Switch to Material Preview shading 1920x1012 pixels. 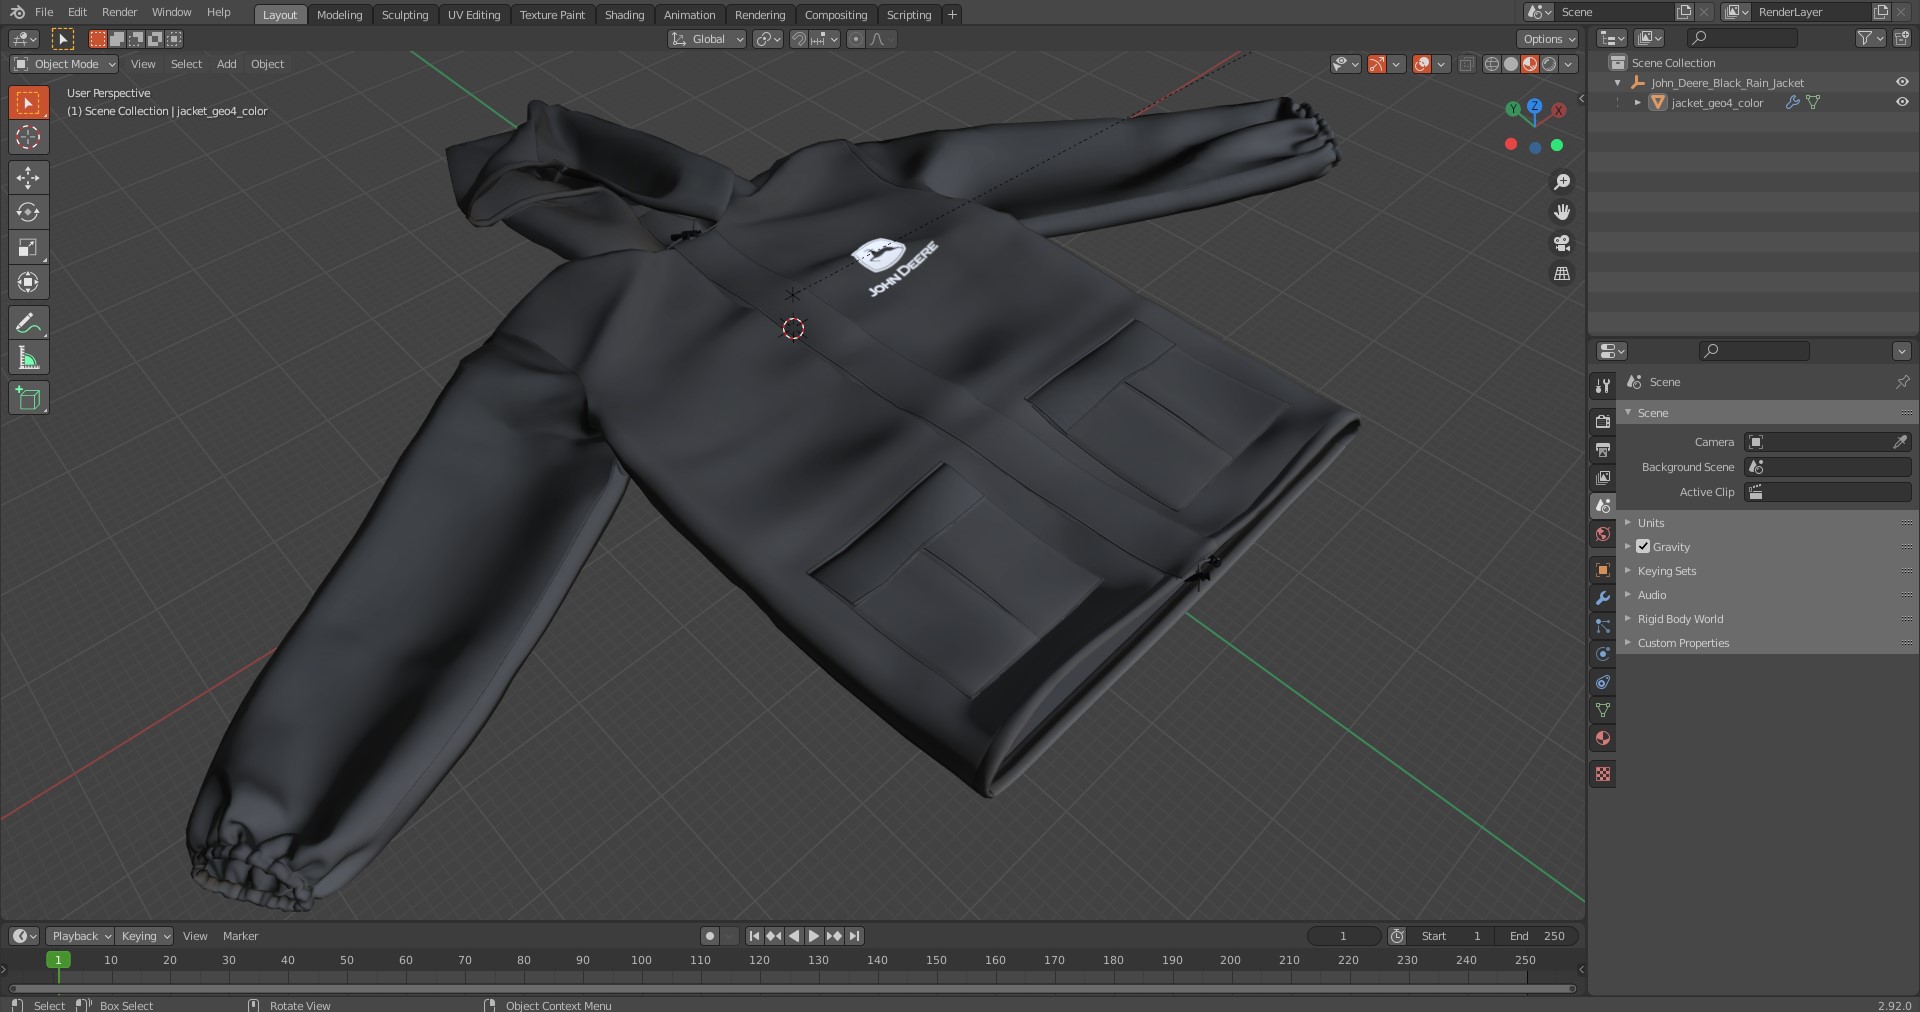(1530, 64)
